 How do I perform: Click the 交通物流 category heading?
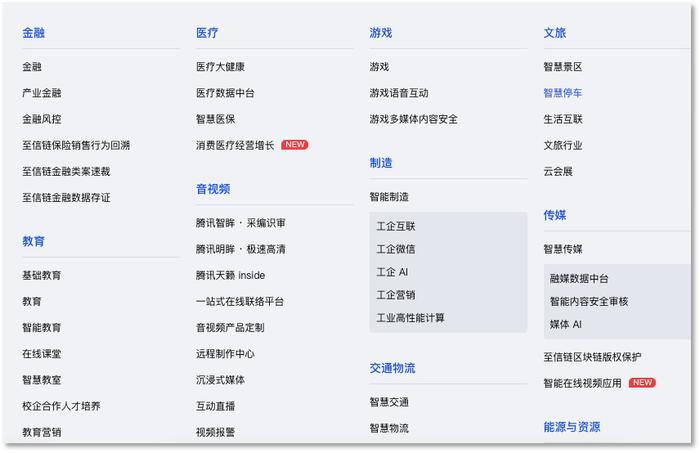pyautogui.click(x=392, y=368)
